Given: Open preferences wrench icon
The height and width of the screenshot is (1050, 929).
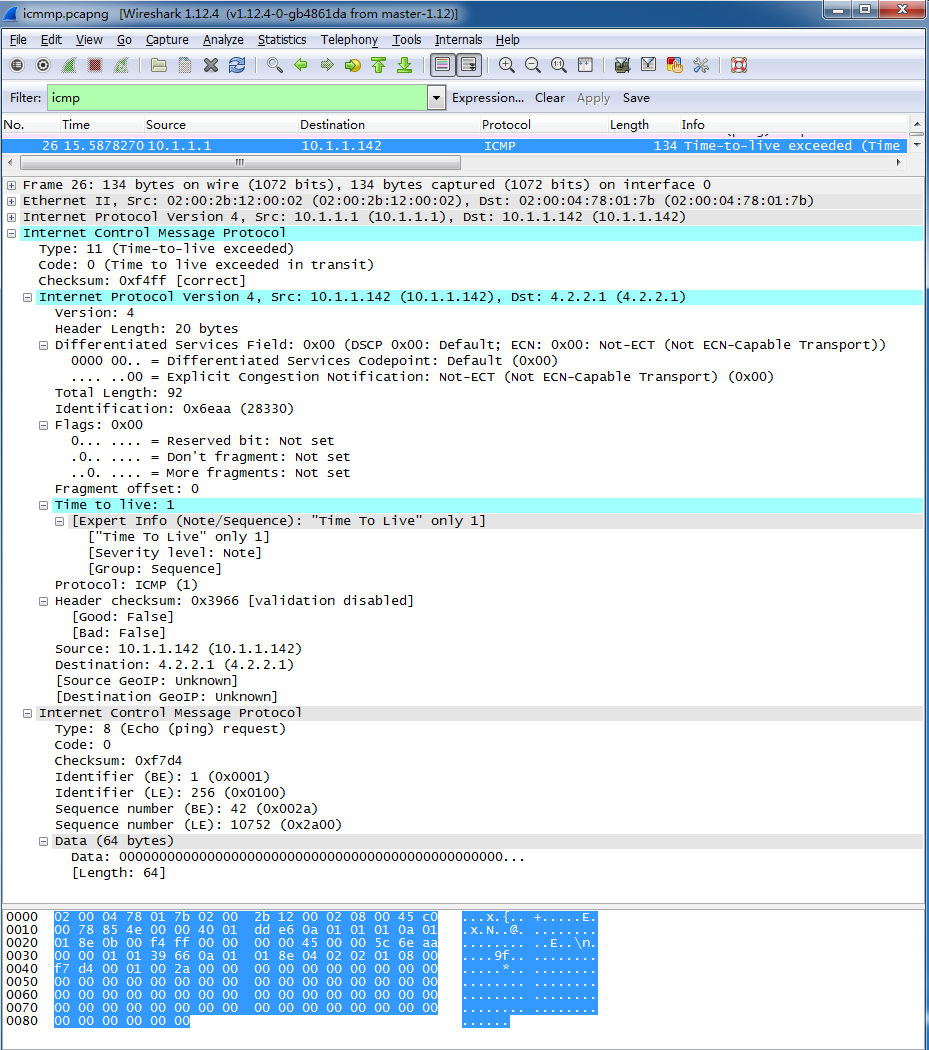Looking at the screenshot, I should (x=701, y=65).
